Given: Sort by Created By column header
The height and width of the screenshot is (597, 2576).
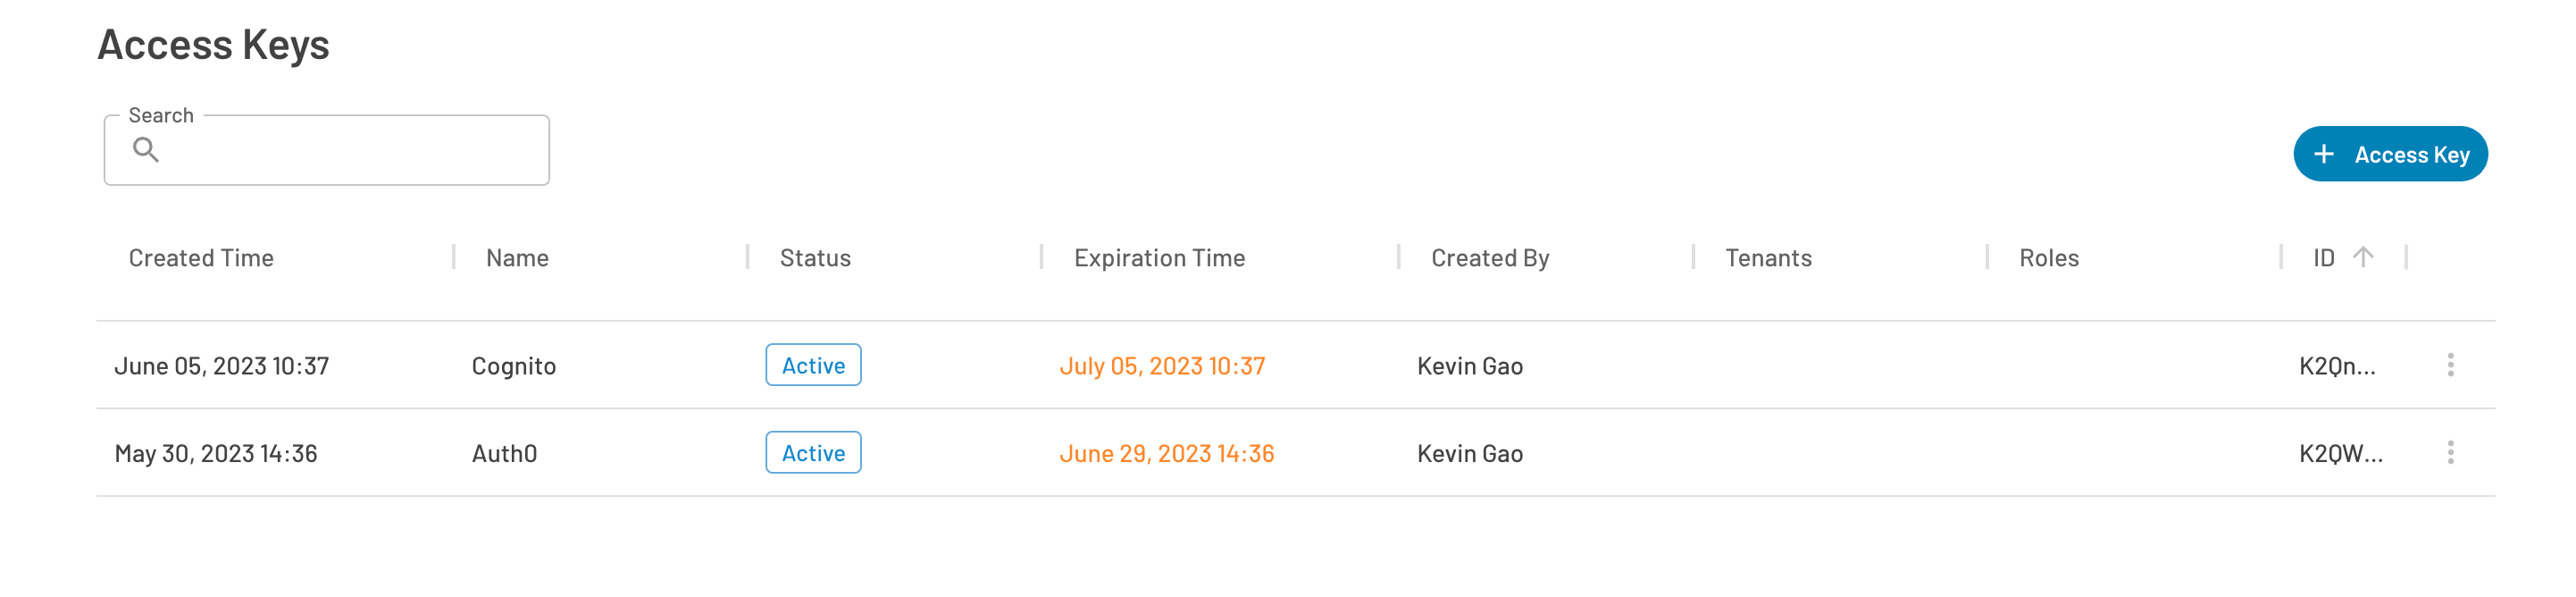Looking at the screenshot, I should pyautogui.click(x=1490, y=258).
